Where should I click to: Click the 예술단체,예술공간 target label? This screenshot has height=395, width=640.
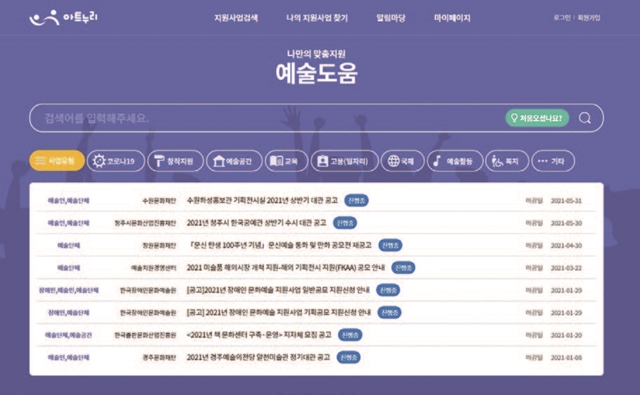(69, 335)
